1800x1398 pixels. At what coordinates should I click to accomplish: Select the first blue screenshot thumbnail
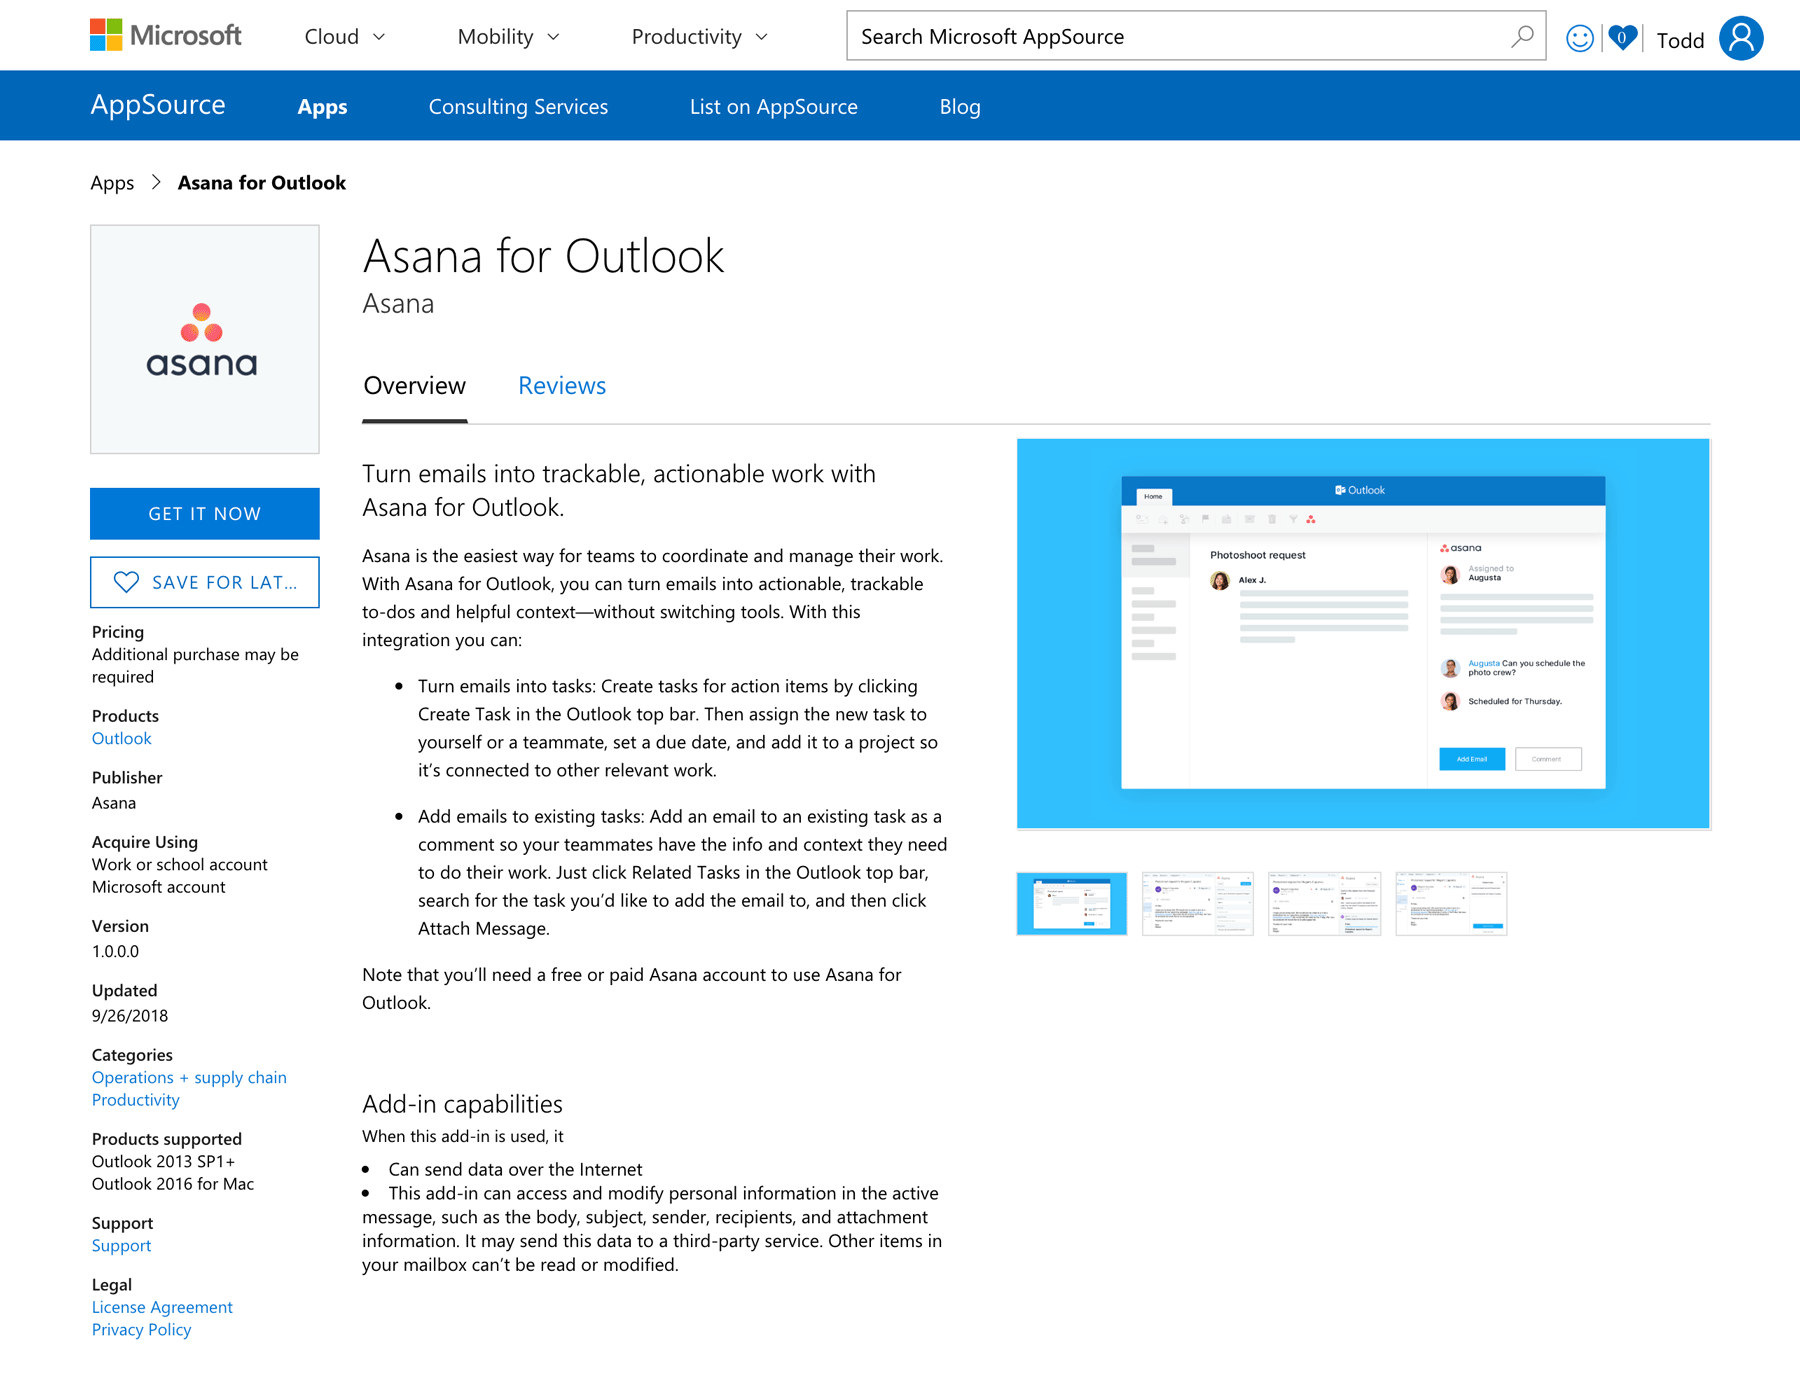click(1072, 903)
